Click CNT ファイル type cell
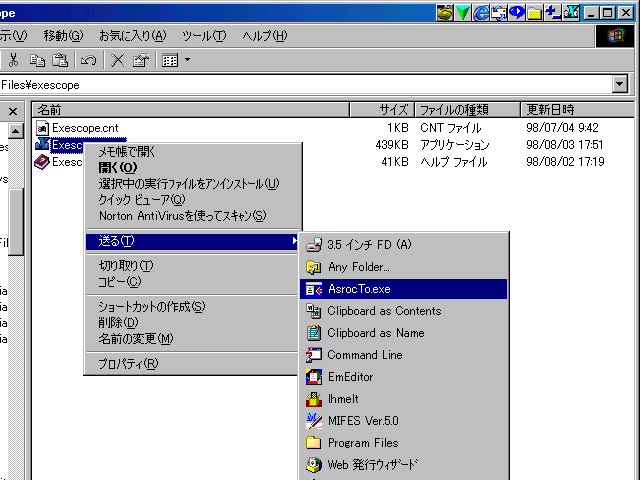The height and width of the screenshot is (480, 640). [x=451, y=128]
